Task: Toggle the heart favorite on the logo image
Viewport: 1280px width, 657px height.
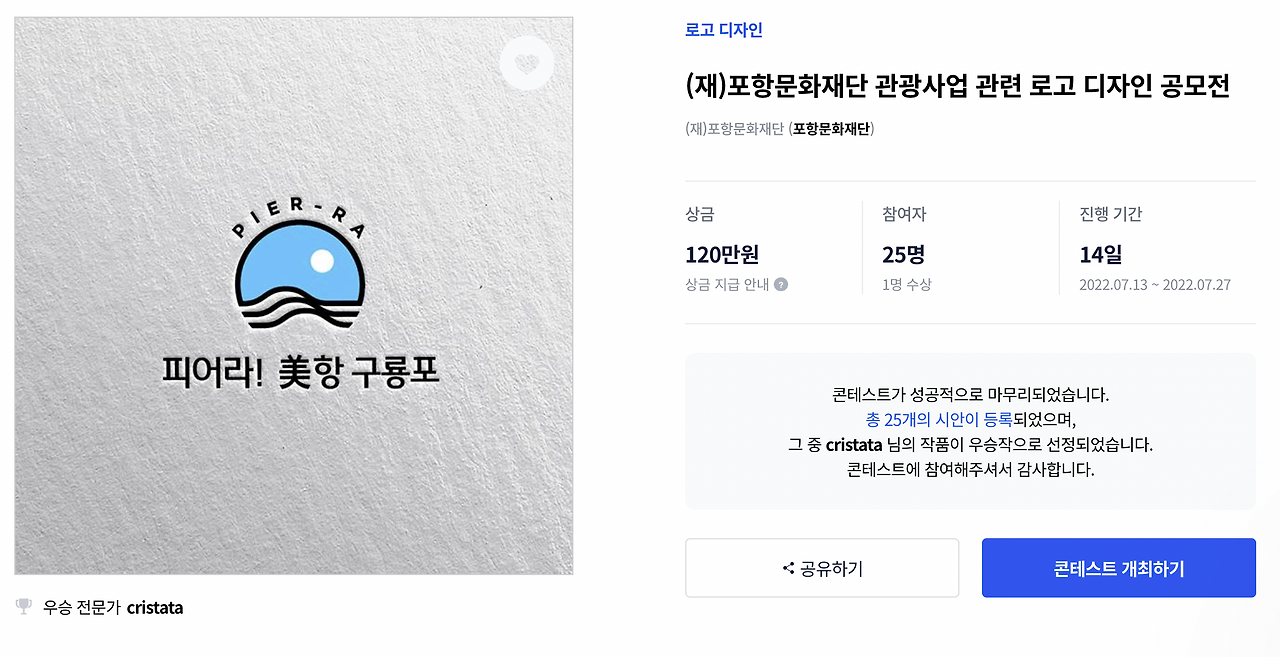Action: [527, 62]
